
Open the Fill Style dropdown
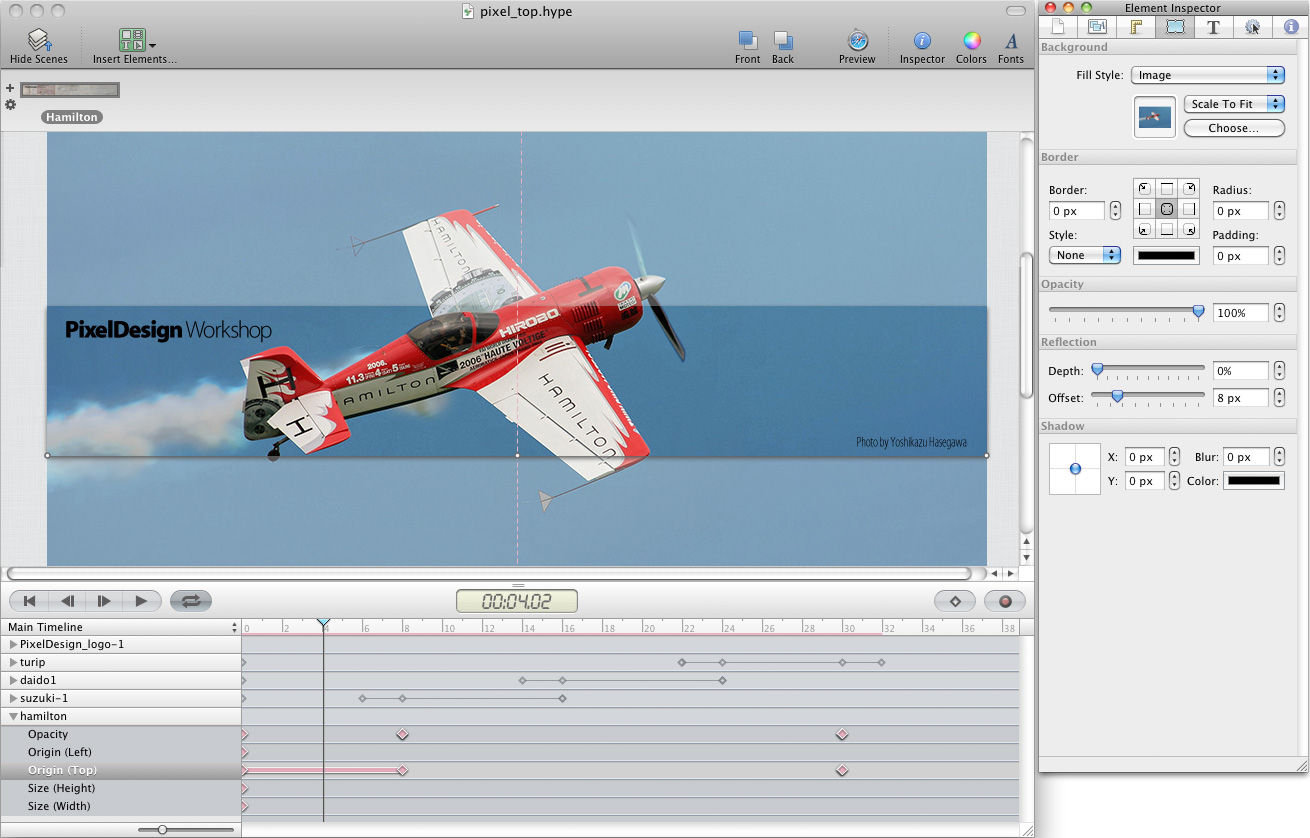point(1208,75)
